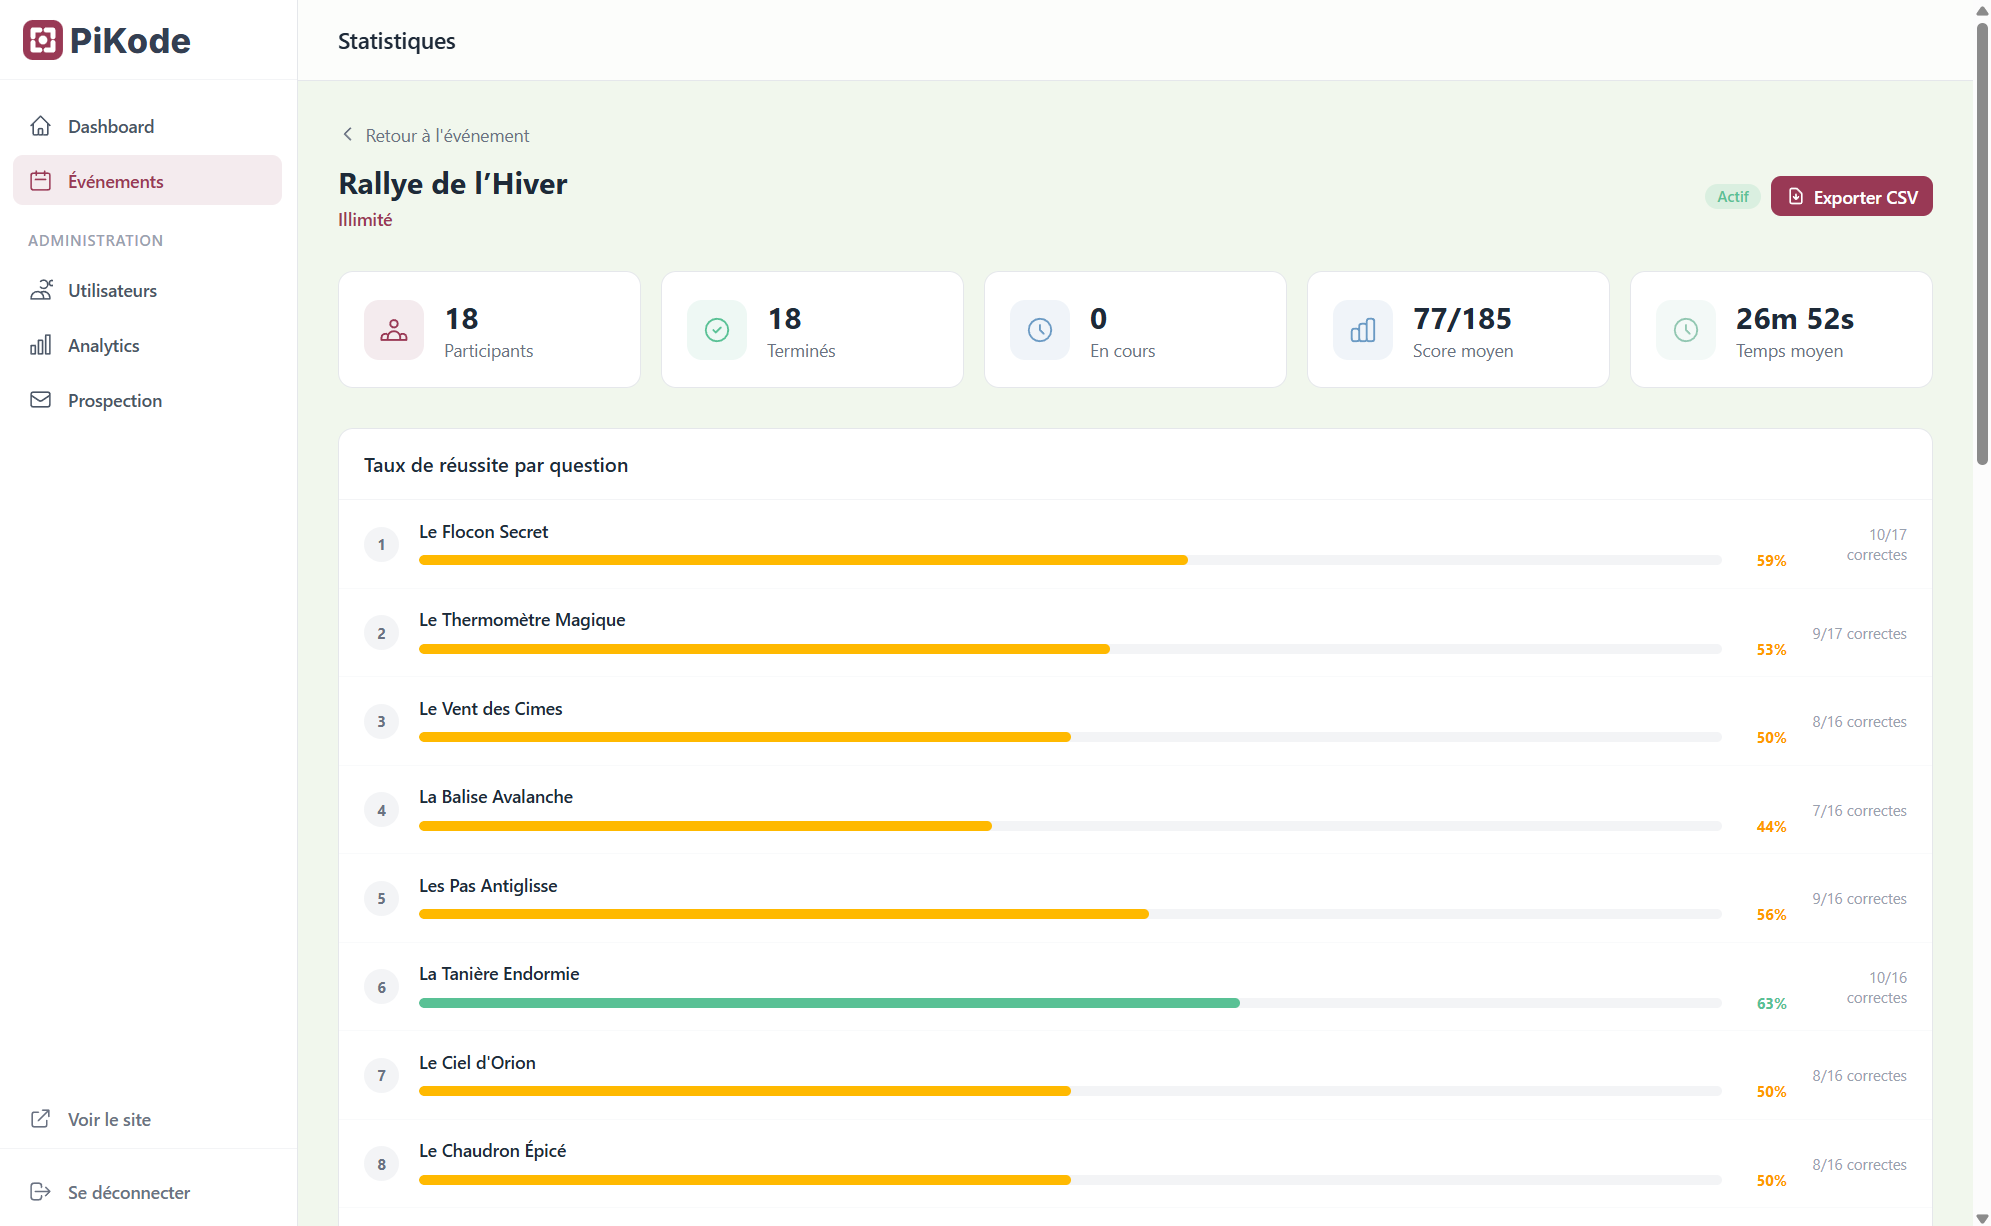Click the 59% success rate
The width and height of the screenshot is (1991, 1226).
(1771, 561)
